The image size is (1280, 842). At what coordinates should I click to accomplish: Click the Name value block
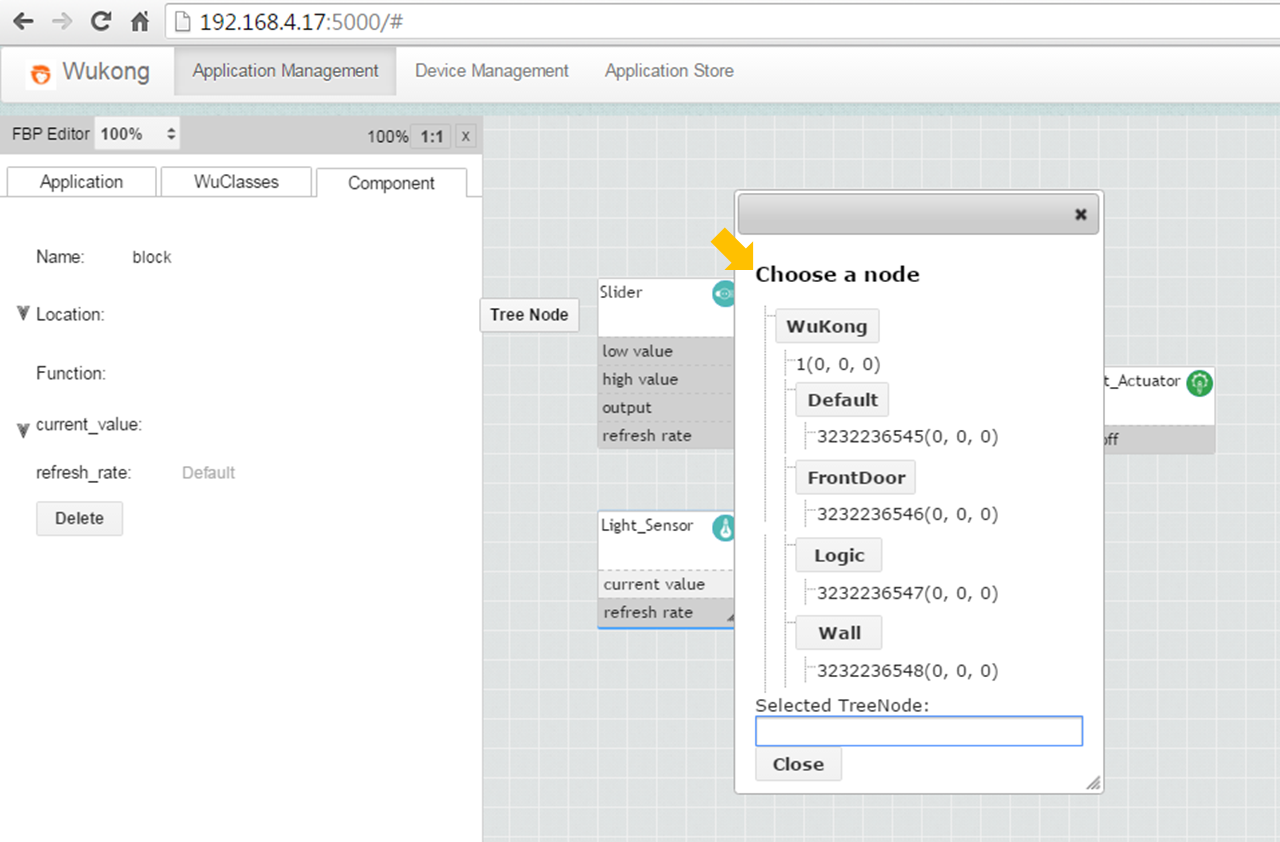(152, 257)
